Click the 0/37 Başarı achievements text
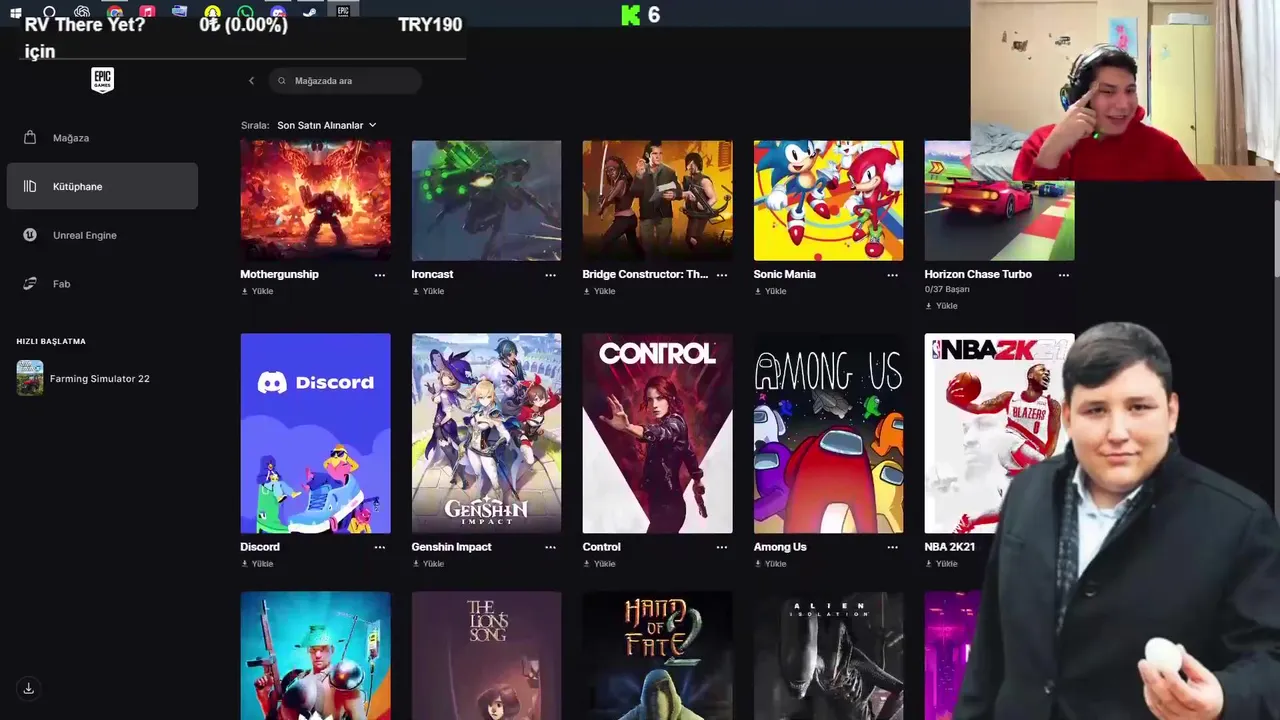1280x720 pixels. [947, 289]
